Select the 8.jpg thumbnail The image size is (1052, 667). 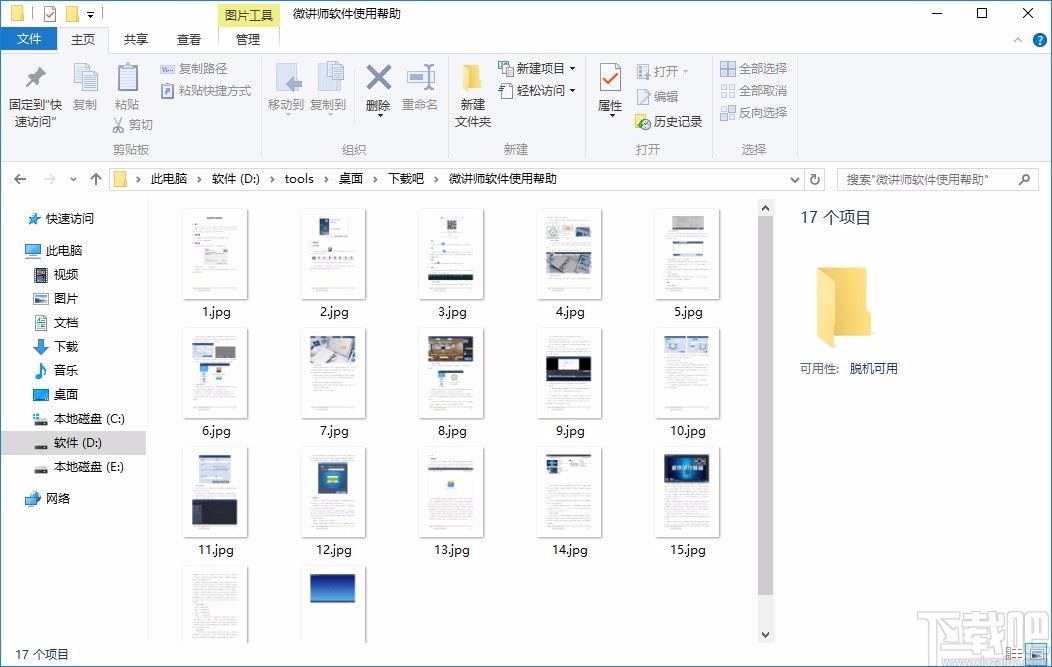[x=451, y=373]
